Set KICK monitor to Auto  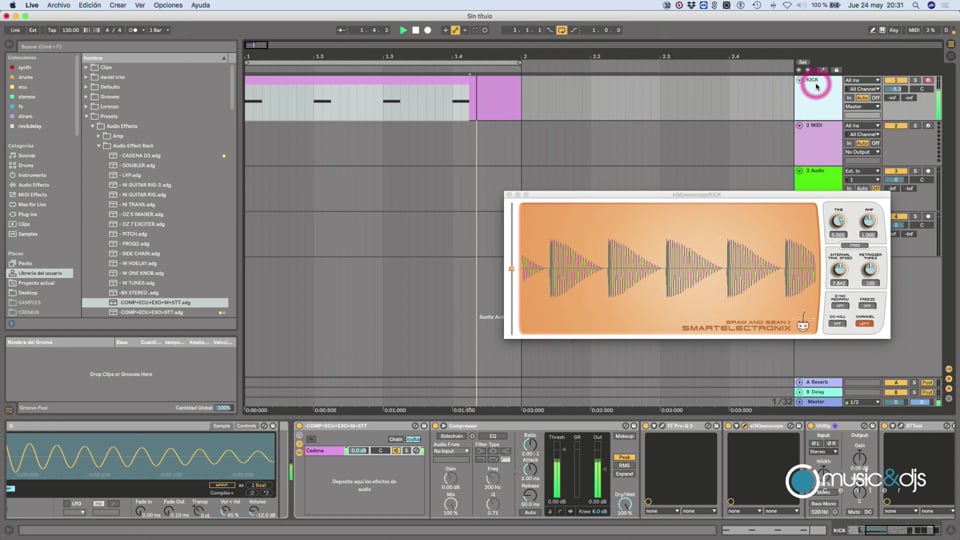(862, 98)
